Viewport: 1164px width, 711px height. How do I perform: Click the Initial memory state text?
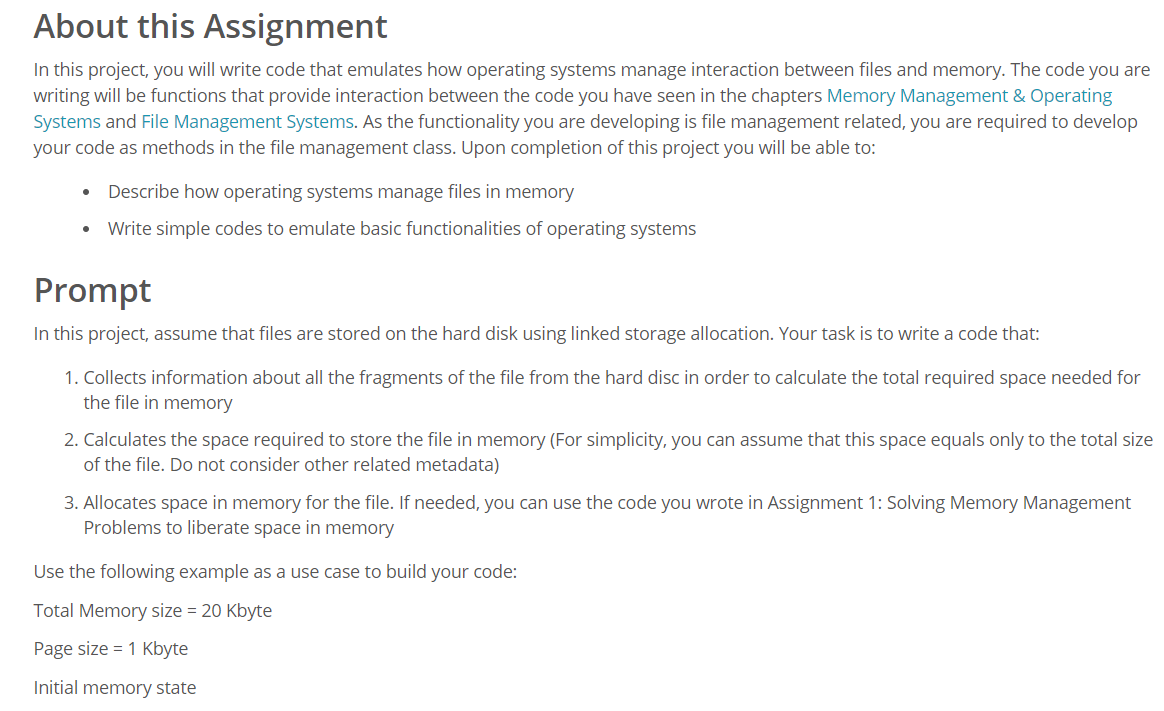(x=114, y=687)
